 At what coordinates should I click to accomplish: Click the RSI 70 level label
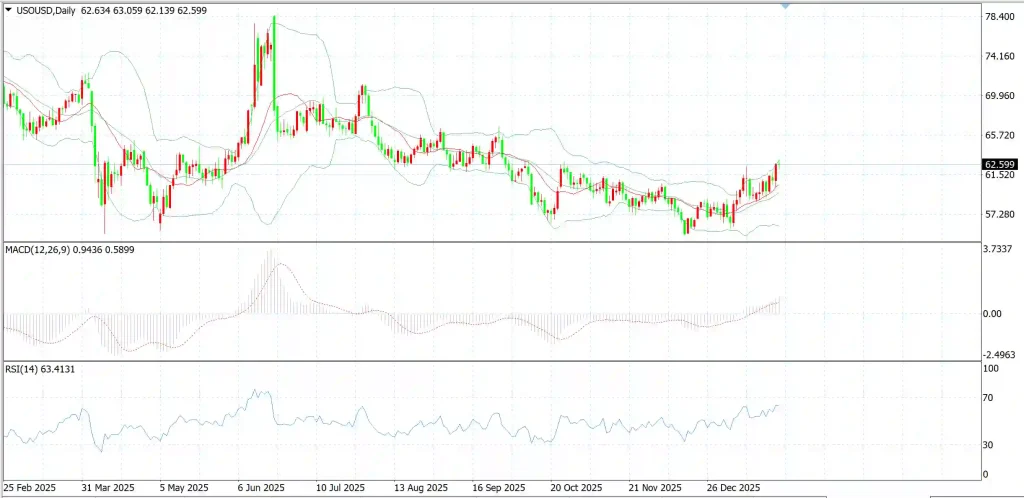[989, 397]
